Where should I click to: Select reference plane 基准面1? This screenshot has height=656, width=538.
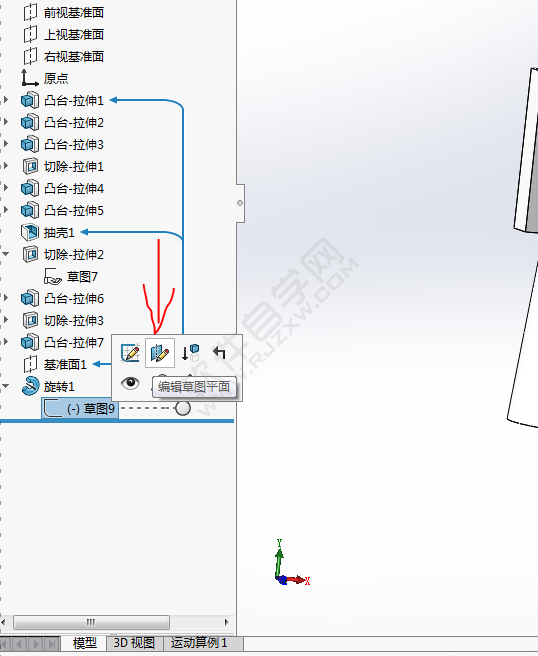pos(65,364)
